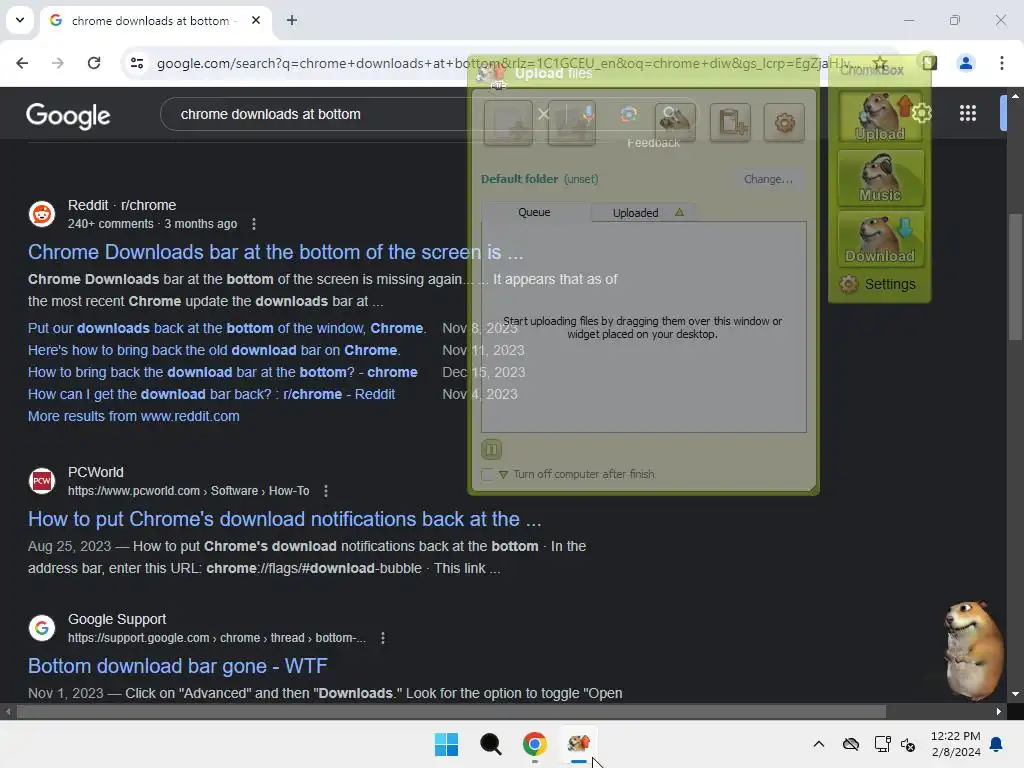Screen dimensions: 1024x768
Task: Click the hamster desktop widget
Action: (x=973, y=649)
